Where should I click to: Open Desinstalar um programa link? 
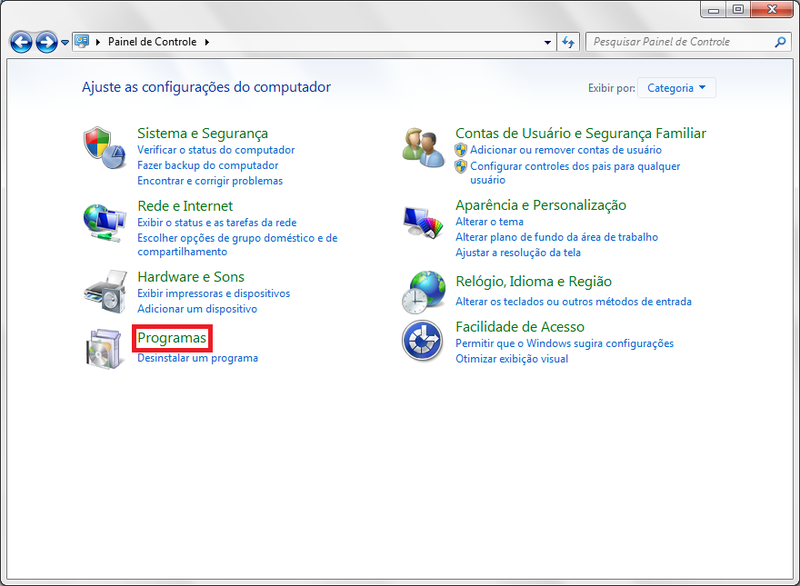click(x=197, y=358)
